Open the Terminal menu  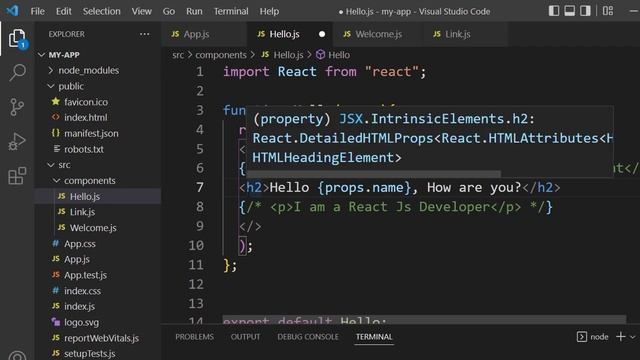click(x=231, y=11)
